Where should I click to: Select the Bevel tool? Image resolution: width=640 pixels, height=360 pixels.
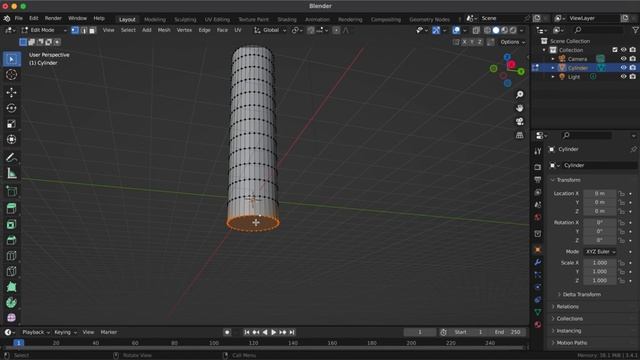point(11,240)
